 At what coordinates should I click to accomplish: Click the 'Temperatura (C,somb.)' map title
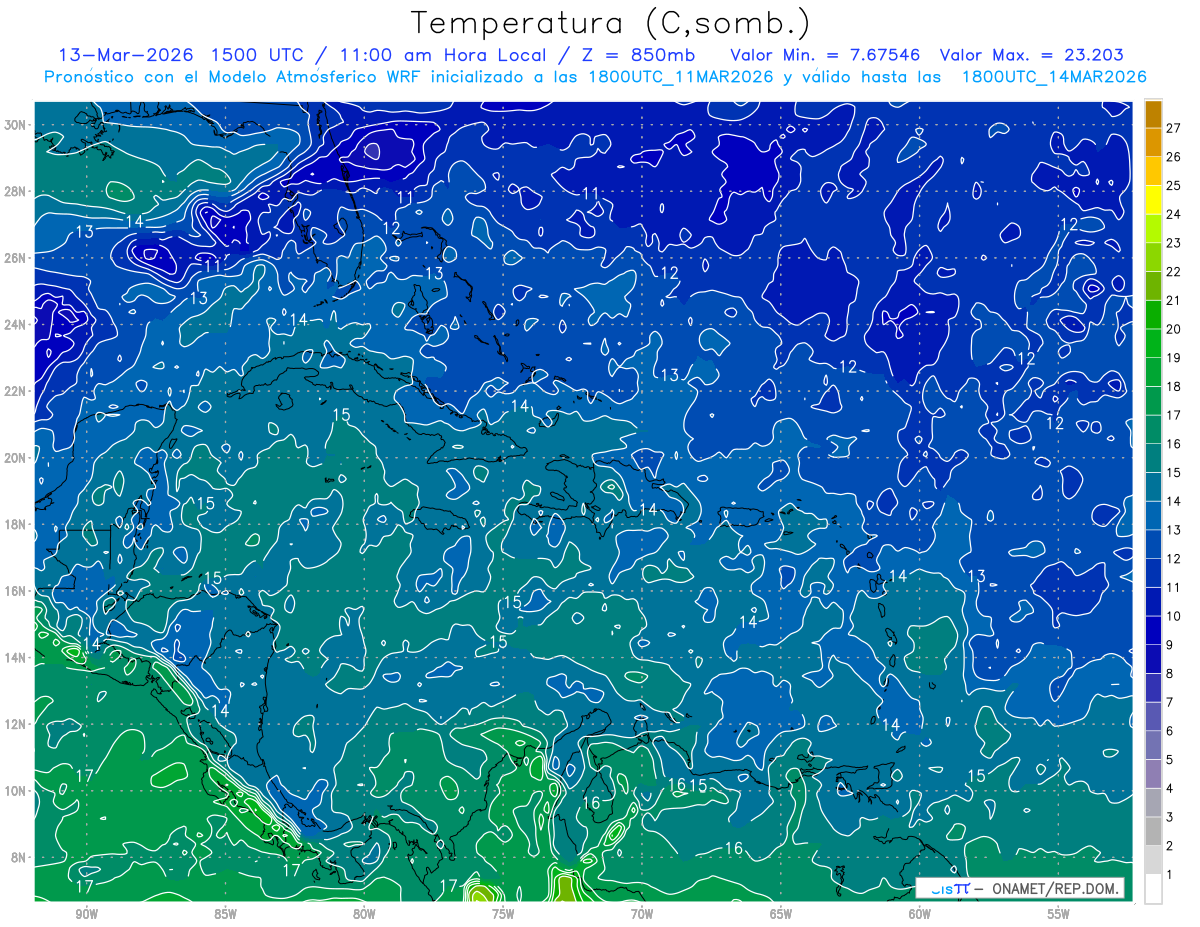tap(611, 23)
